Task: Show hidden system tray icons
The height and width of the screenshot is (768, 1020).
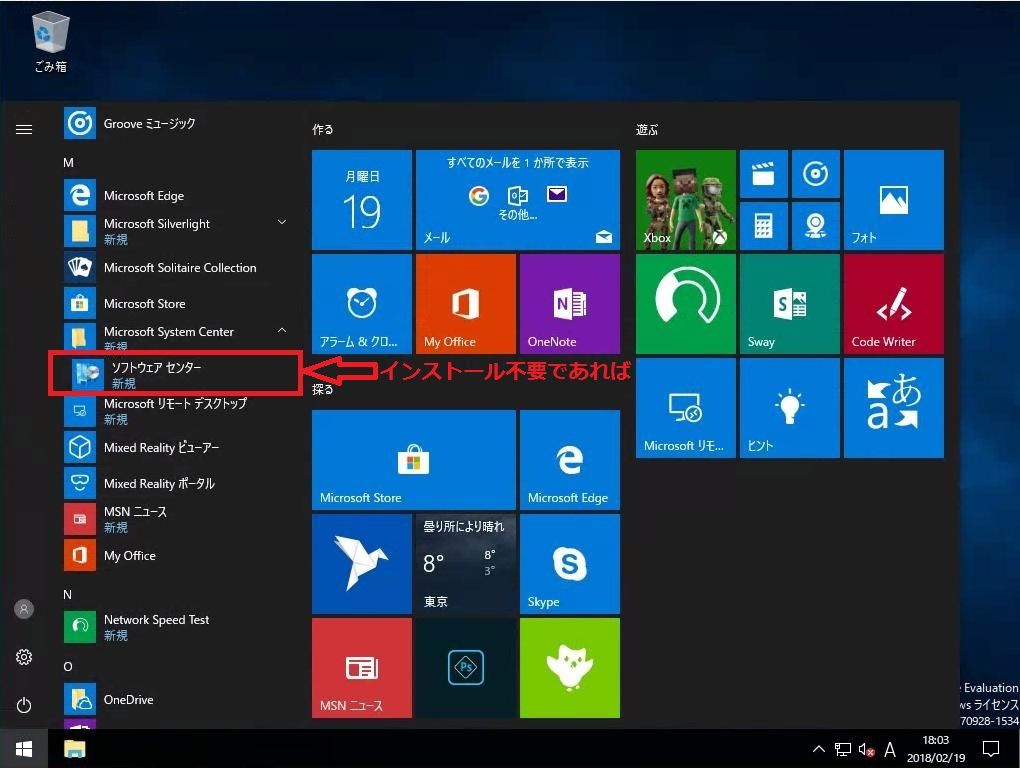Action: (819, 749)
